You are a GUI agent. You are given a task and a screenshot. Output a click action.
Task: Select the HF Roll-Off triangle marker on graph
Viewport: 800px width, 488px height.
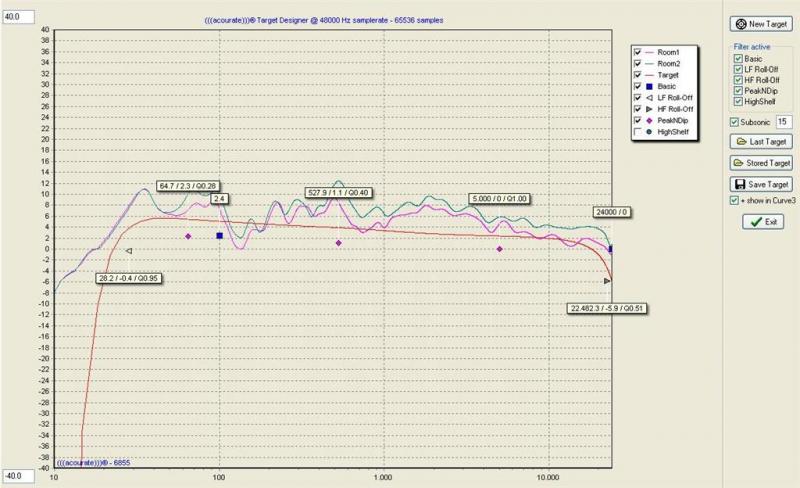point(607,281)
